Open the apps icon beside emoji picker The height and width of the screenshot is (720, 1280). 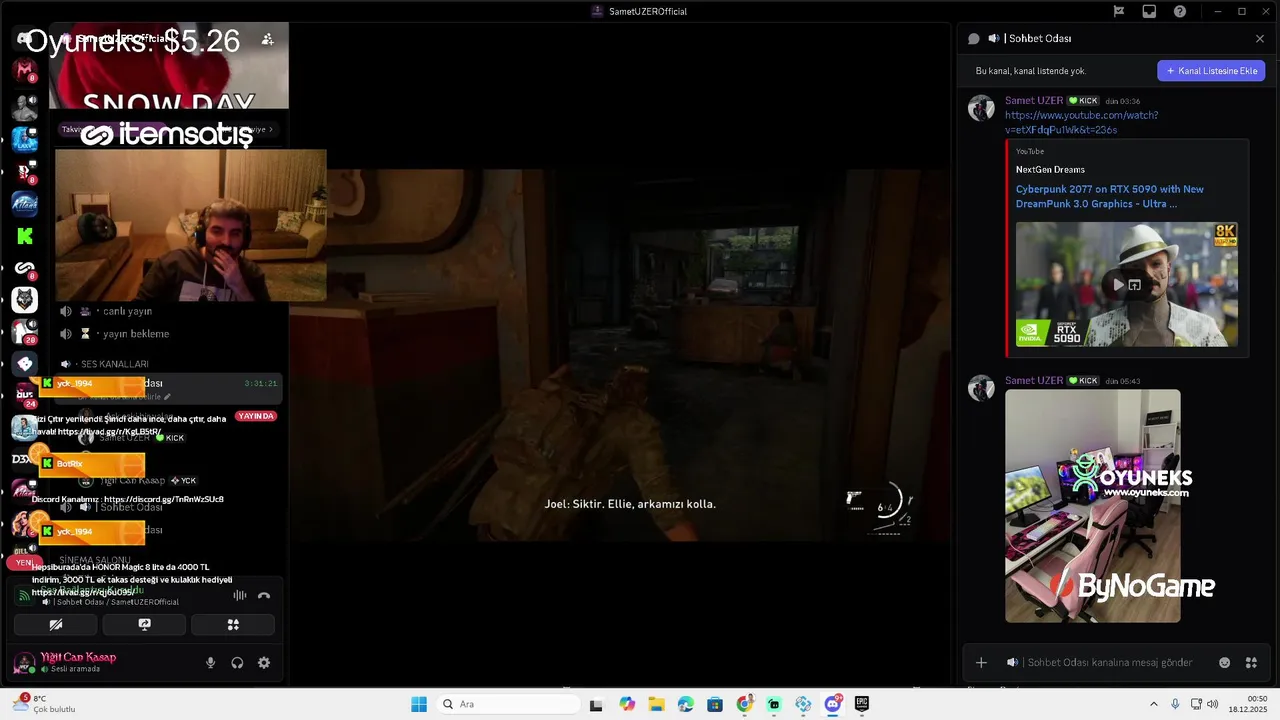pyautogui.click(x=1251, y=662)
